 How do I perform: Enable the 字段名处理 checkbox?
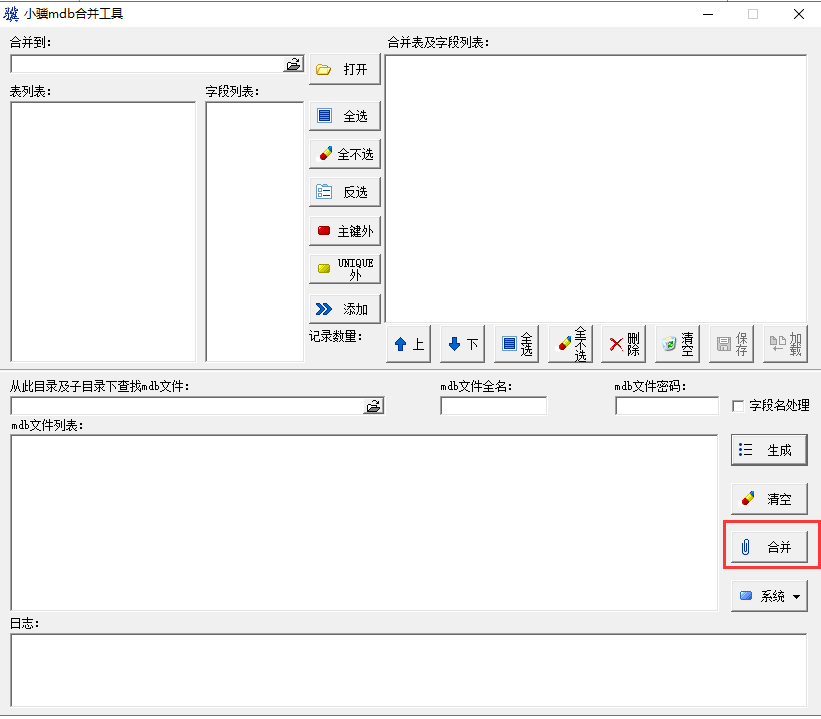tap(738, 406)
